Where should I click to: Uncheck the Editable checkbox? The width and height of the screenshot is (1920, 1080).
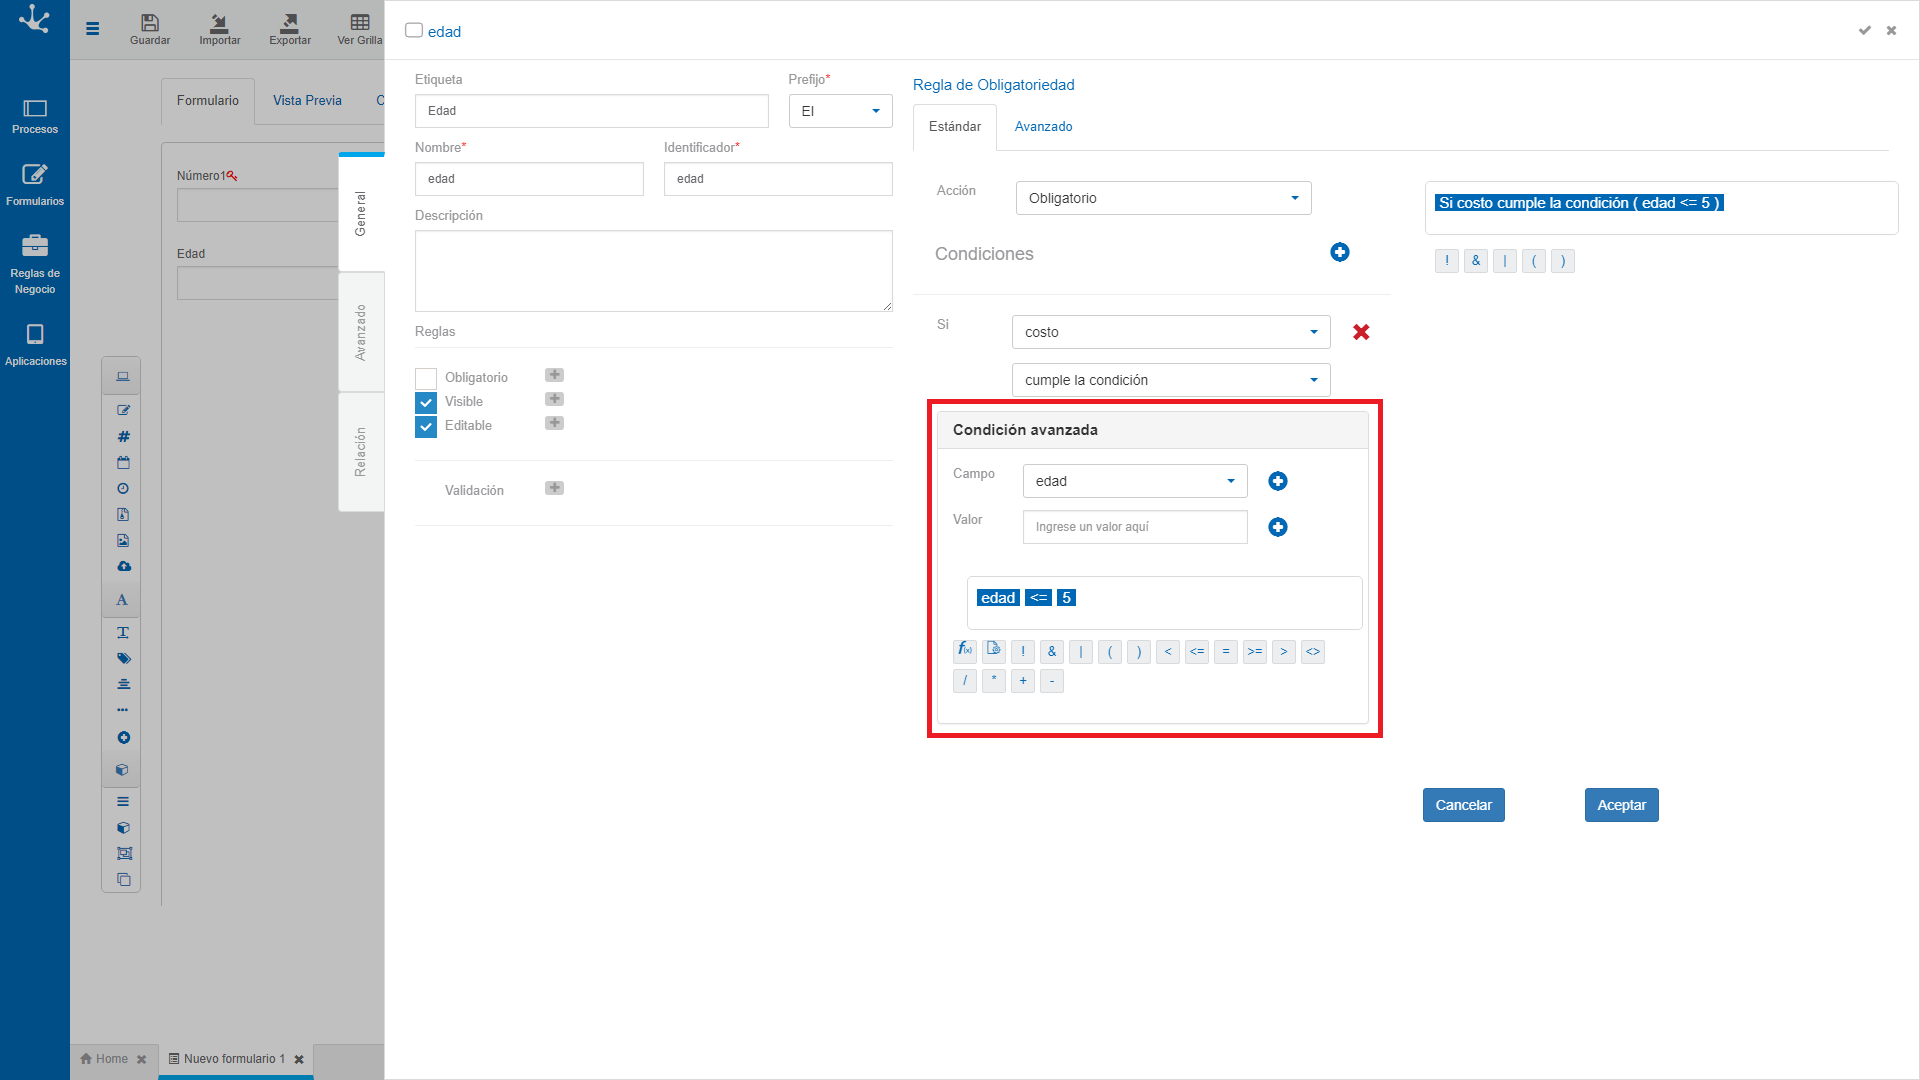[x=426, y=426]
